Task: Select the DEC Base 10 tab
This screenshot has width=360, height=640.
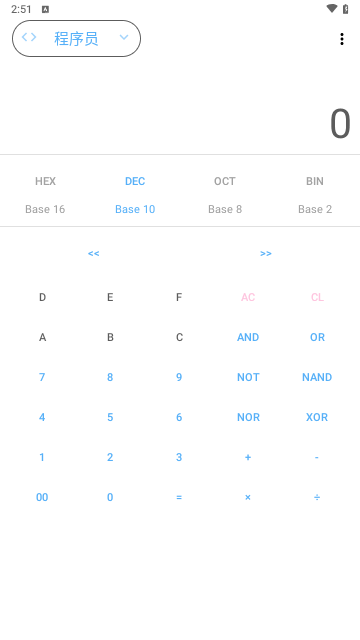Action: [135, 195]
